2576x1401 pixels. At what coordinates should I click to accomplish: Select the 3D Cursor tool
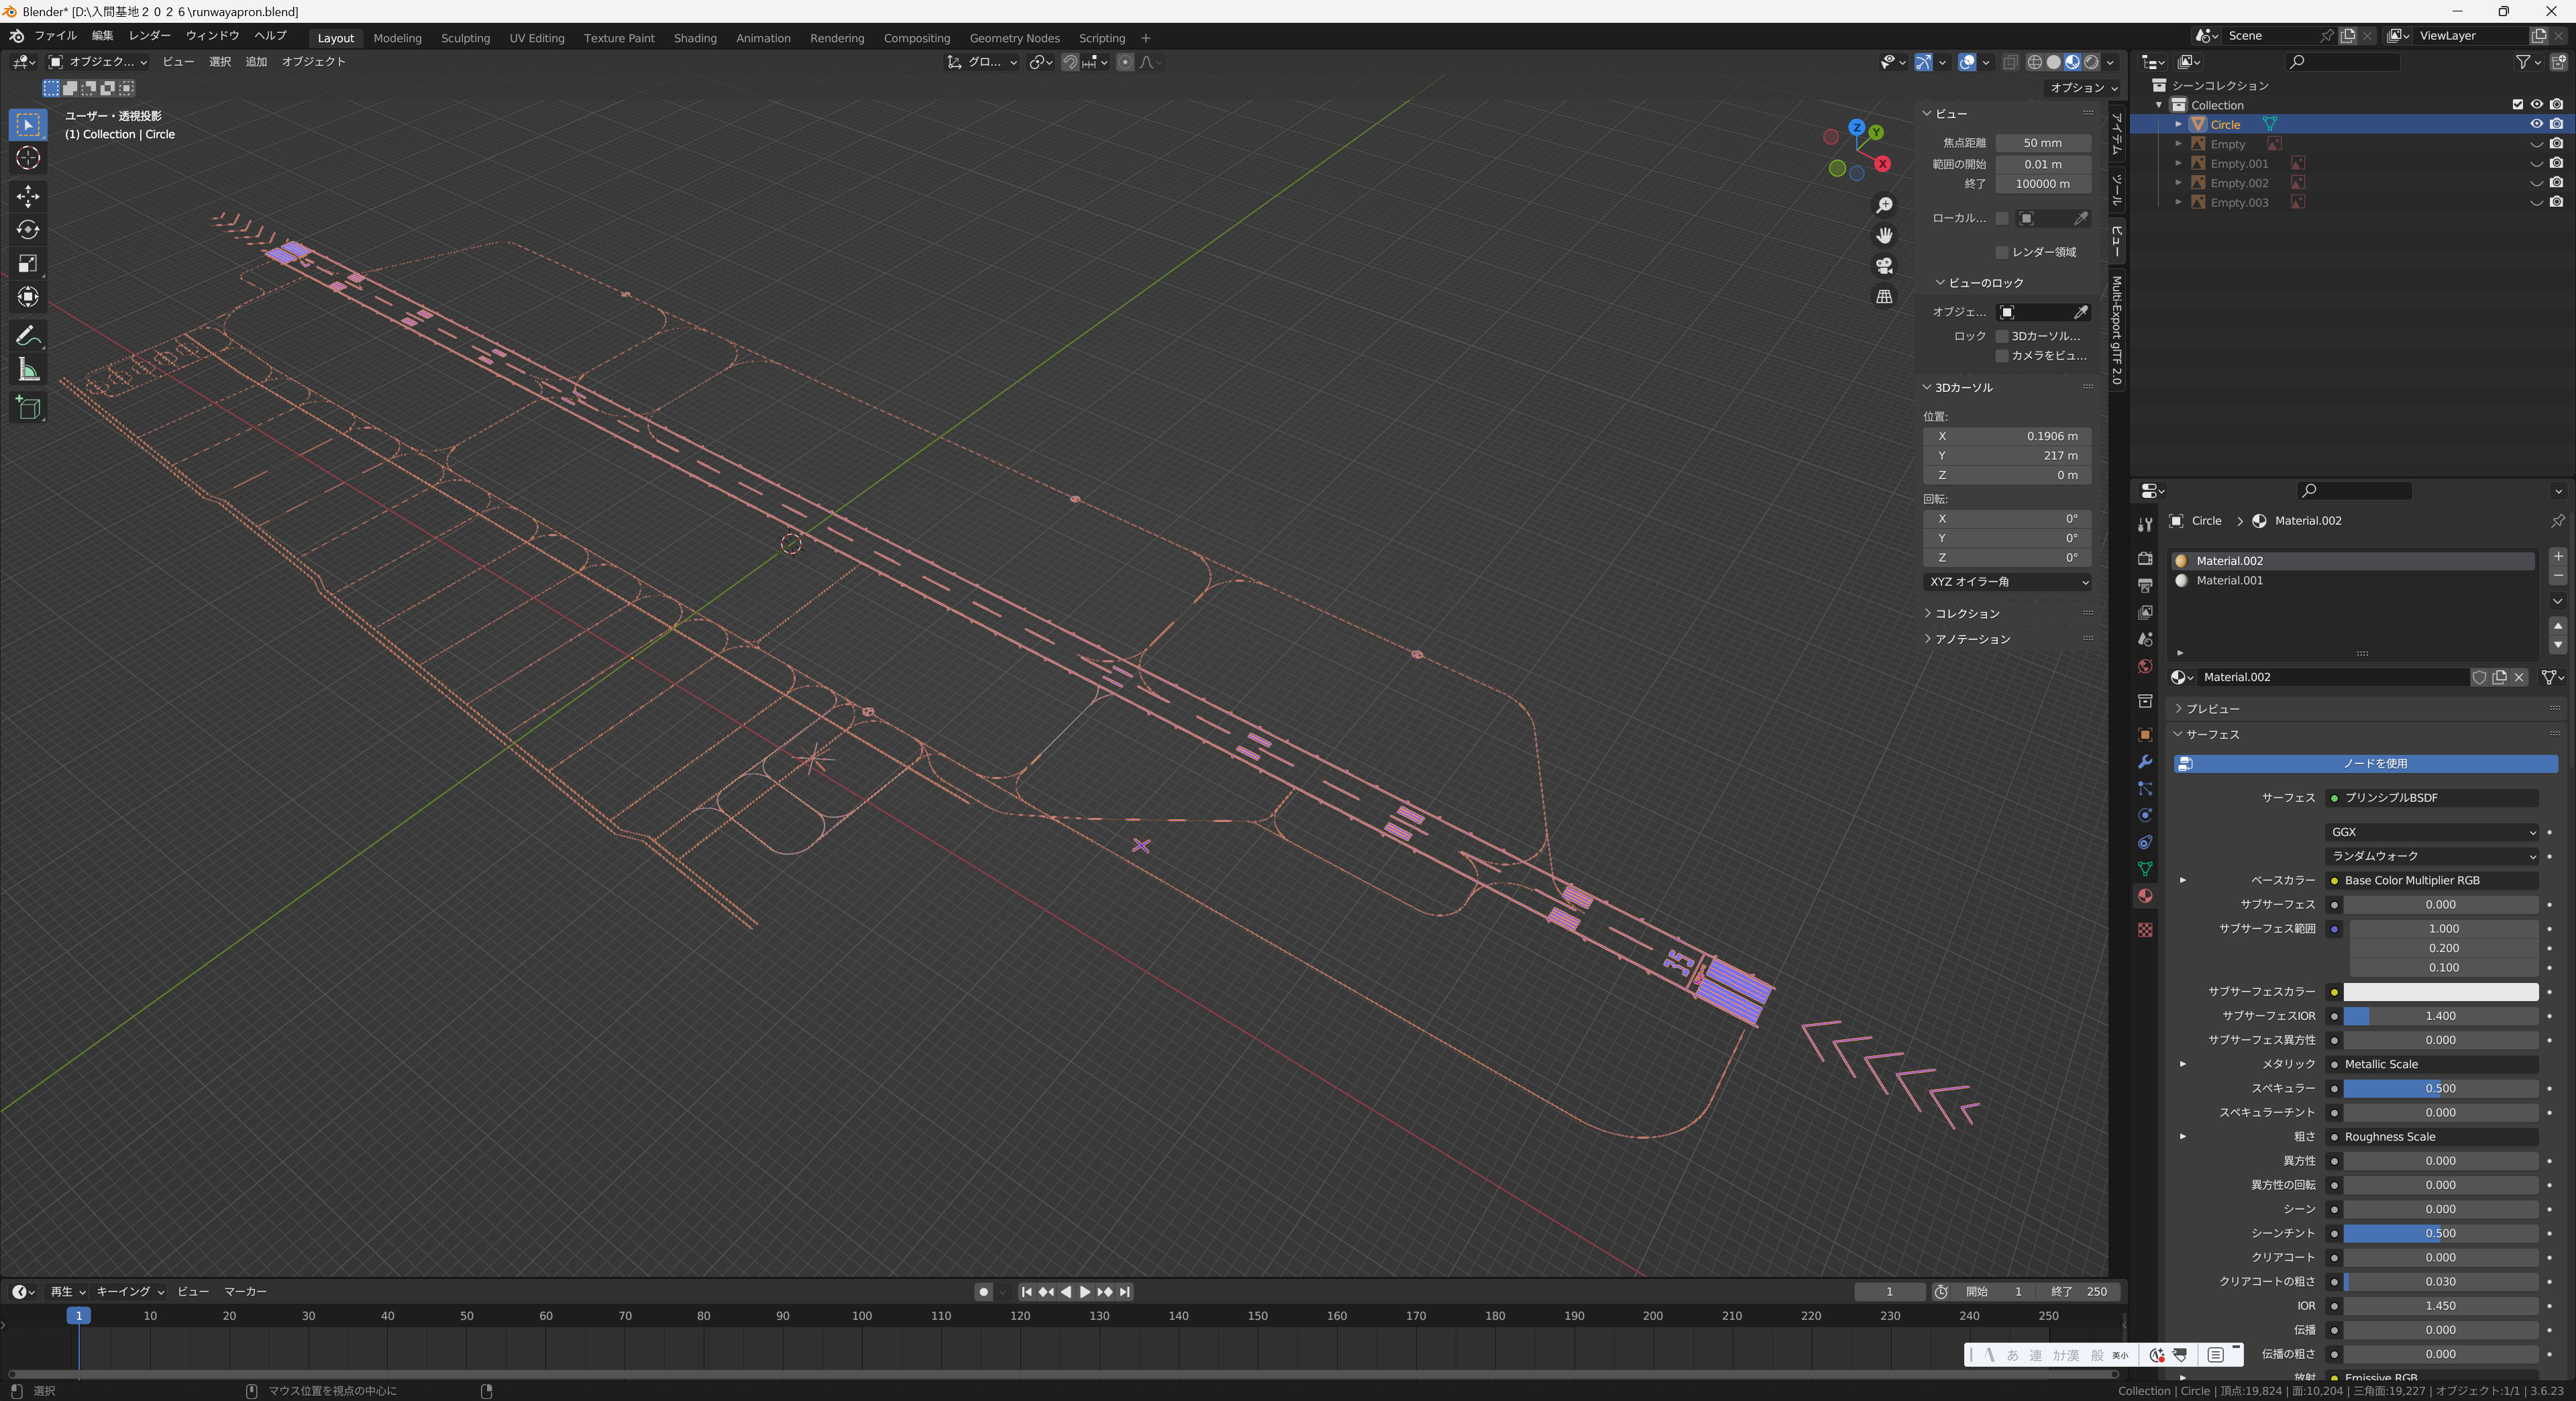pos(28,158)
